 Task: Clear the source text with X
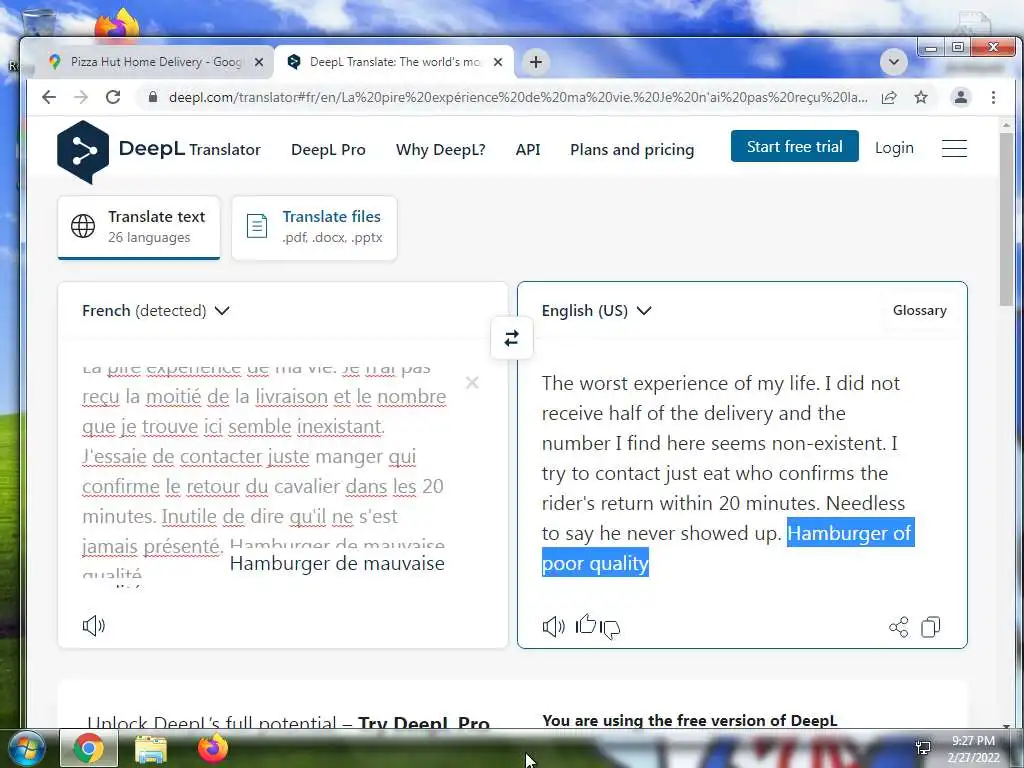pos(472,383)
